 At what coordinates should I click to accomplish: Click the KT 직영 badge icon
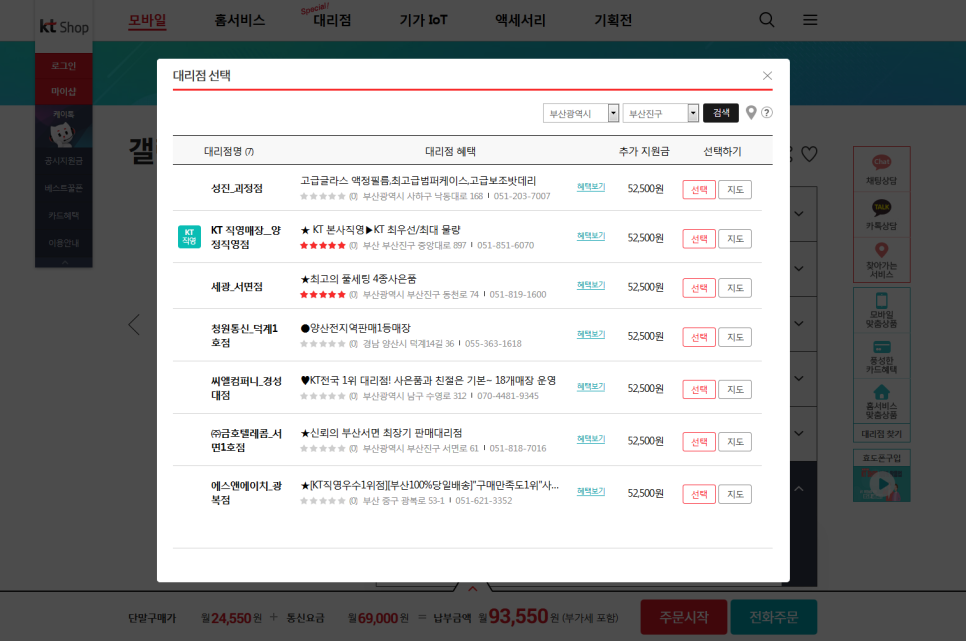[189, 237]
